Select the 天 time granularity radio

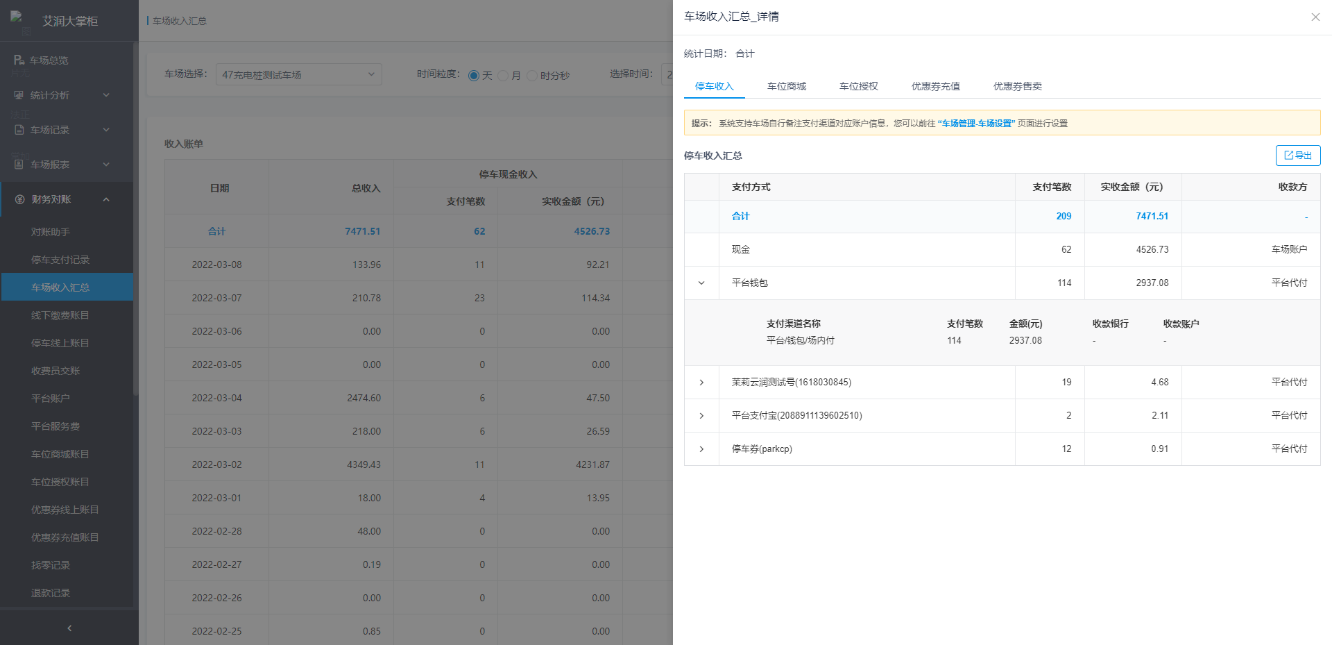click(x=474, y=75)
